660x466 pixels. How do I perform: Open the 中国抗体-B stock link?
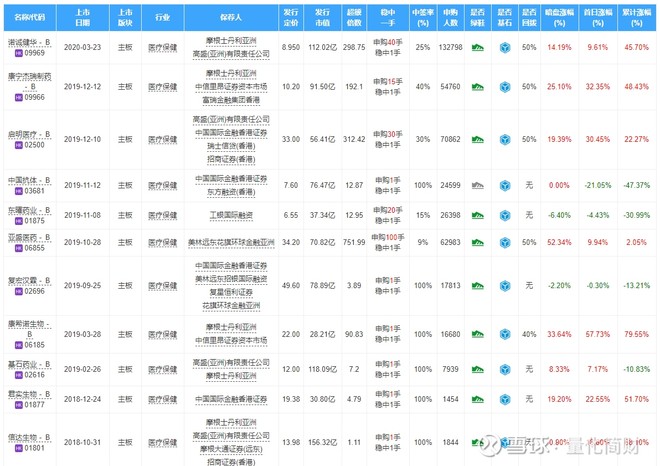click(x=29, y=180)
